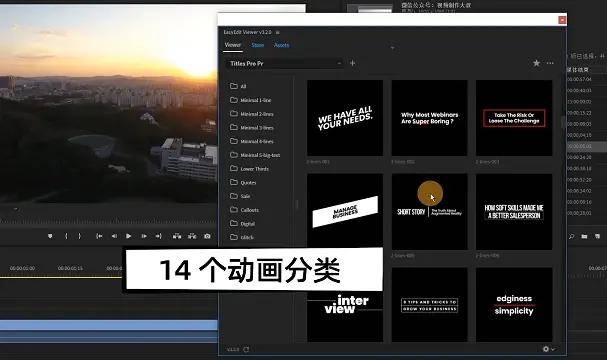Viewport: 607px width, 360px height.
Task: Add a new pack with plus icon
Action: click(x=353, y=63)
